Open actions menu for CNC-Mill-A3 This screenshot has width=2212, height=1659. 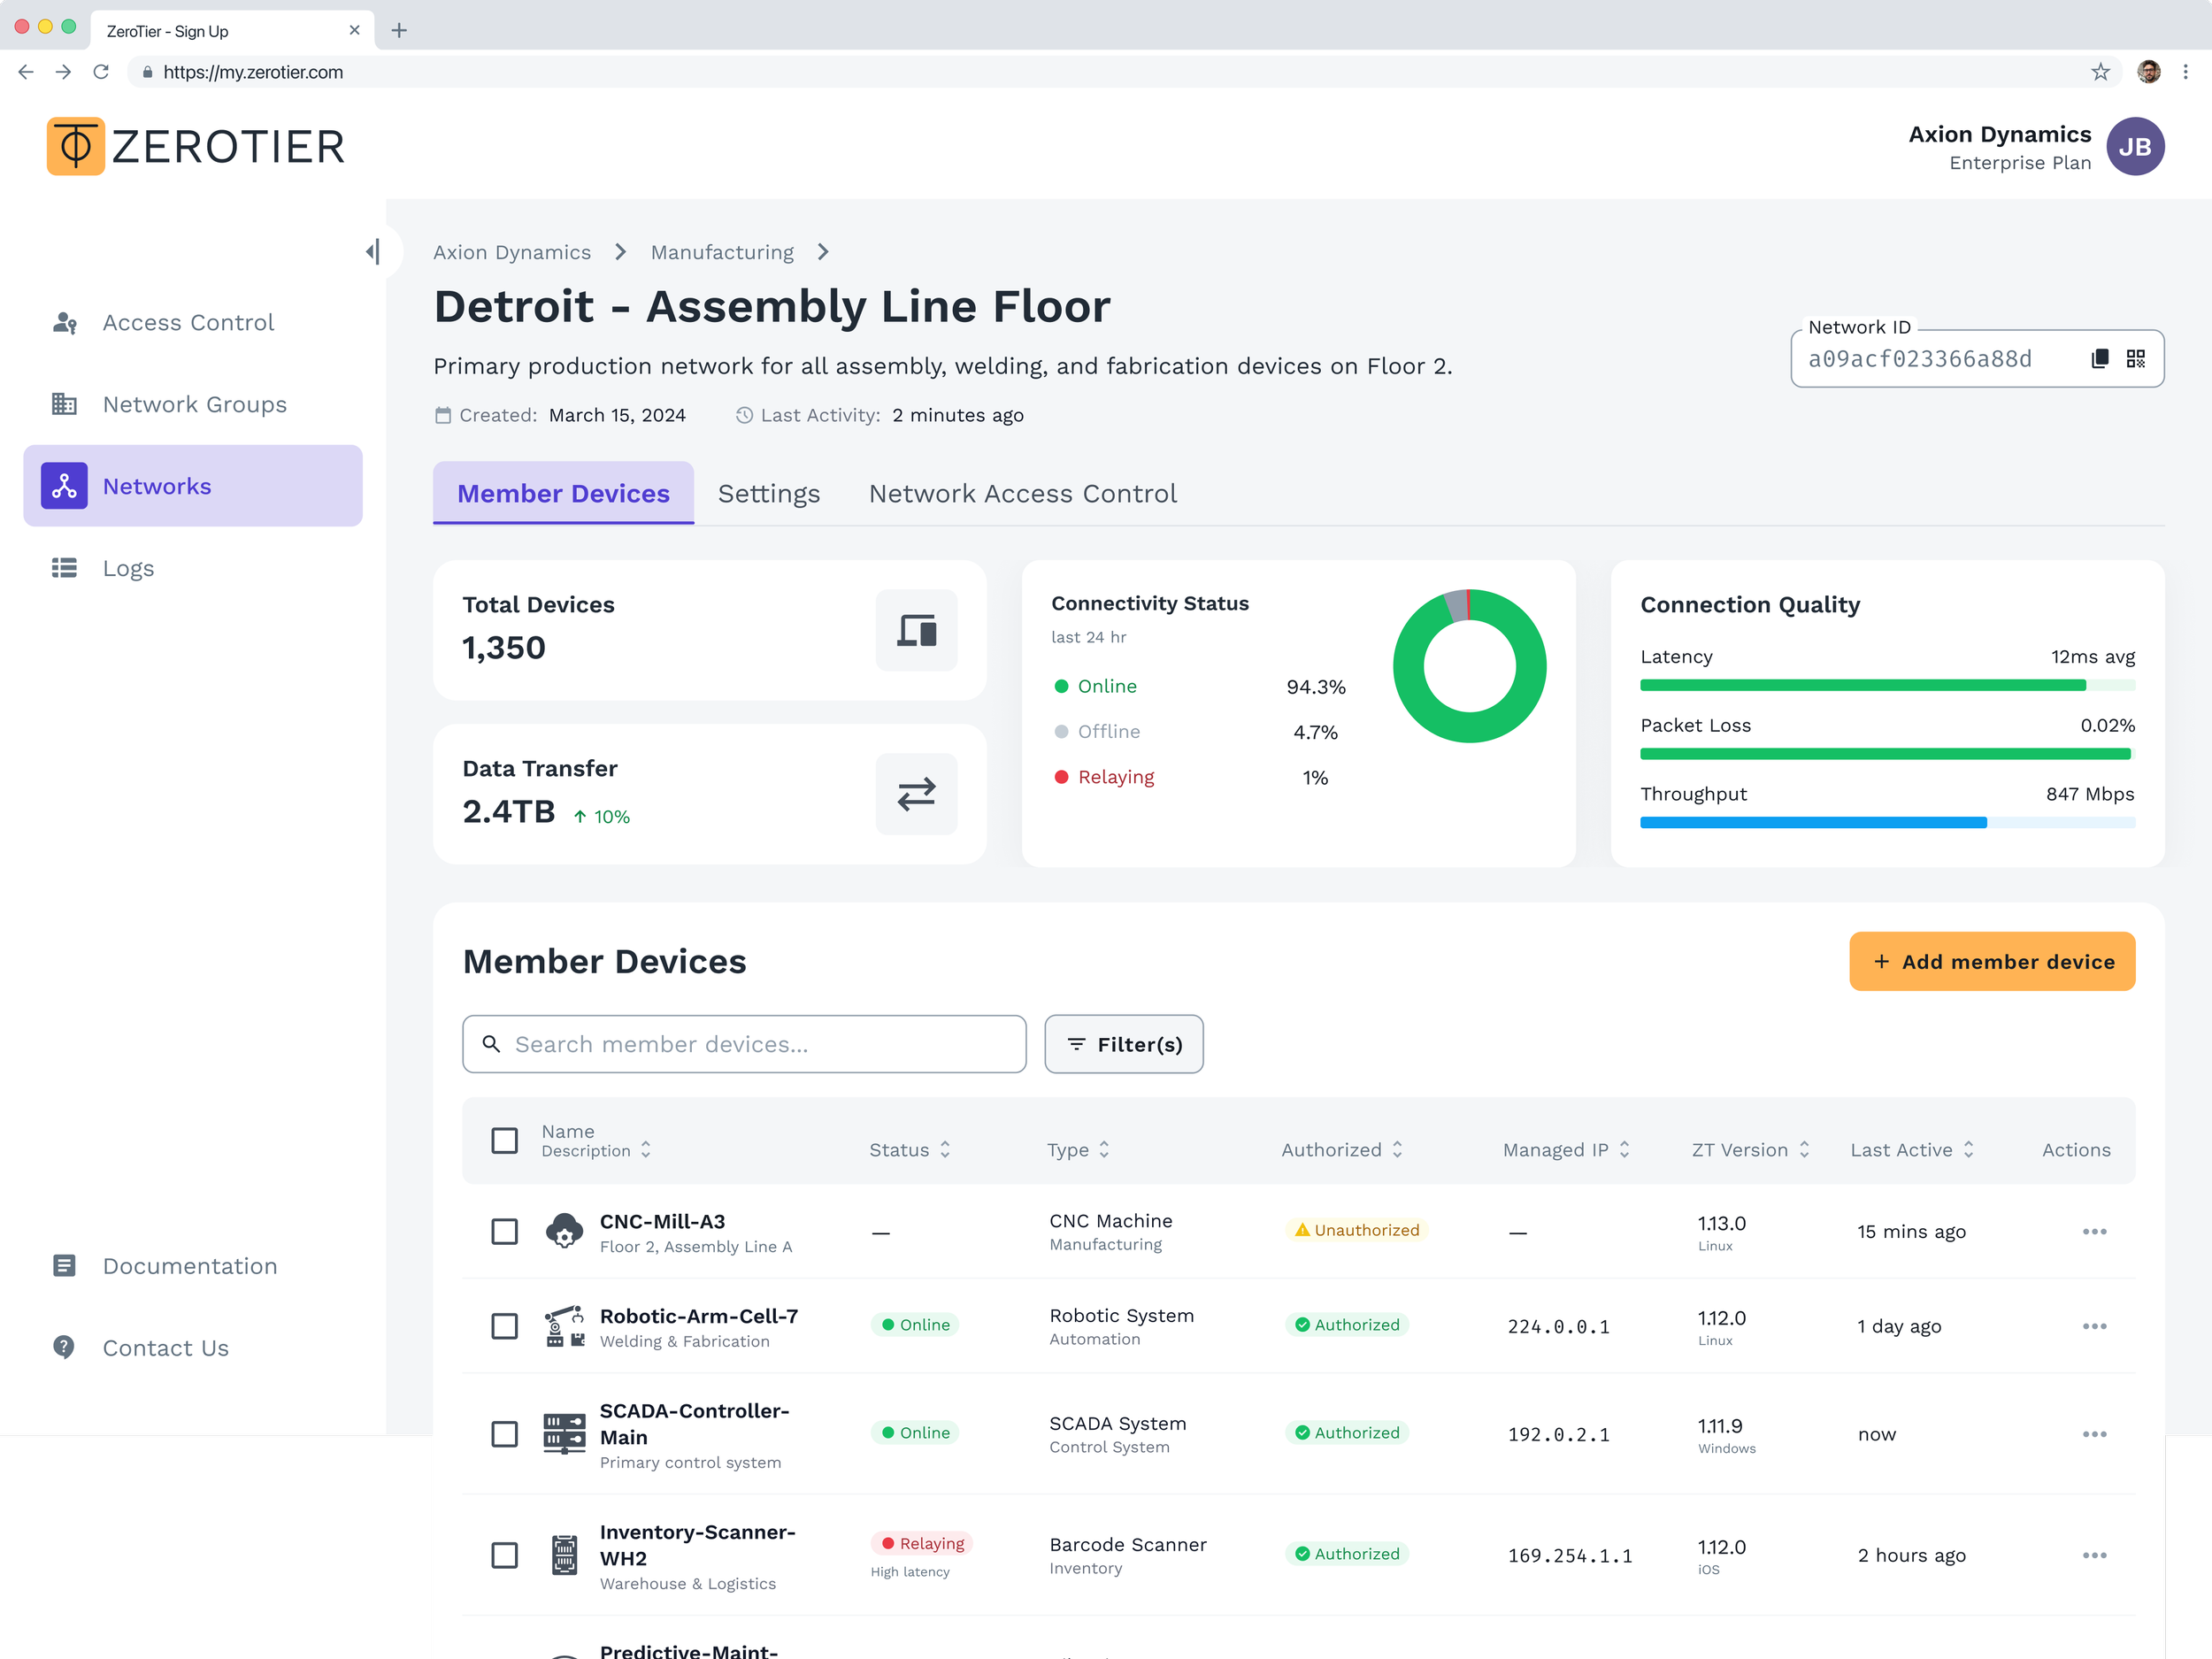pos(2093,1231)
